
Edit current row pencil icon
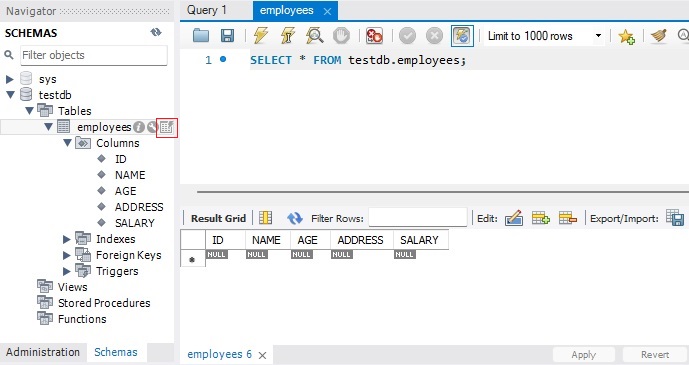[x=514, y=218]
